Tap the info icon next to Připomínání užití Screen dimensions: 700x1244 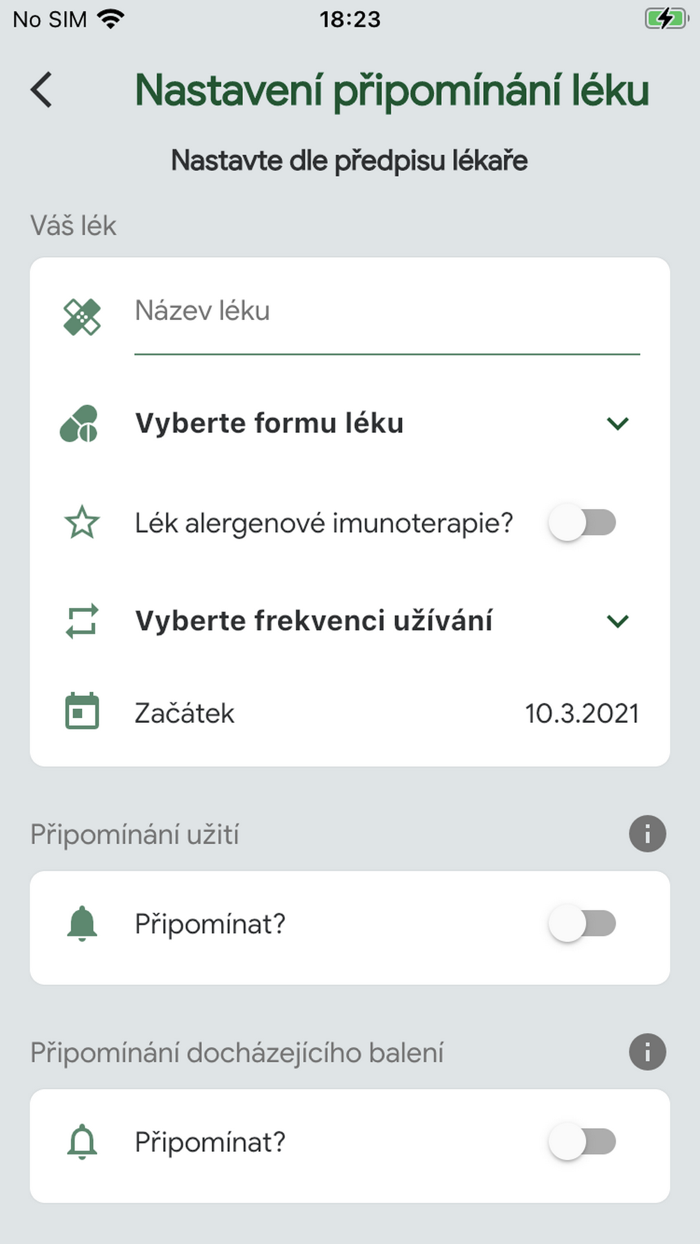[647, 833]
